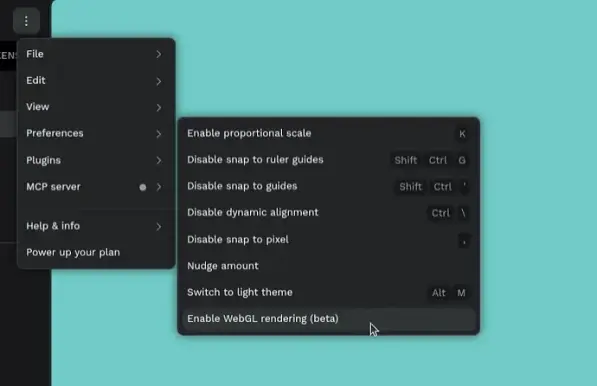Viewport: 597px width, 386px height.
Task: Disable snap to pixel option
Action: [x=329, y=240]
